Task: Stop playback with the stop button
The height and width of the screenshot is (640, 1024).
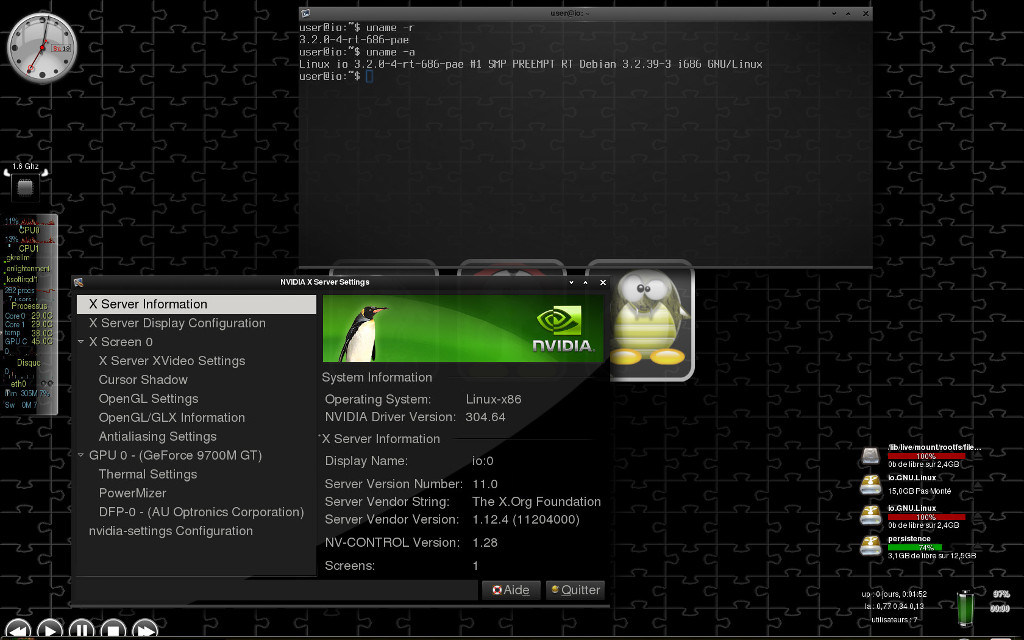Action: [113, 630]
